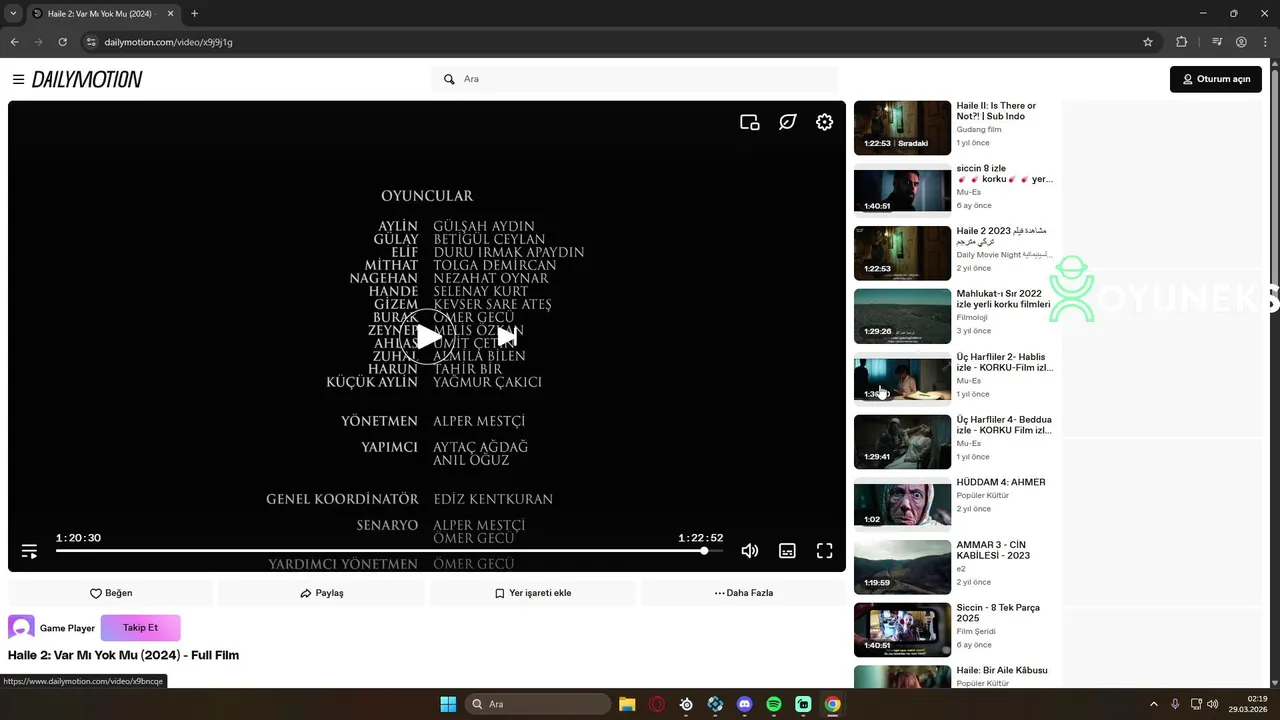Open the Windows Start menu

click(448, 704)
